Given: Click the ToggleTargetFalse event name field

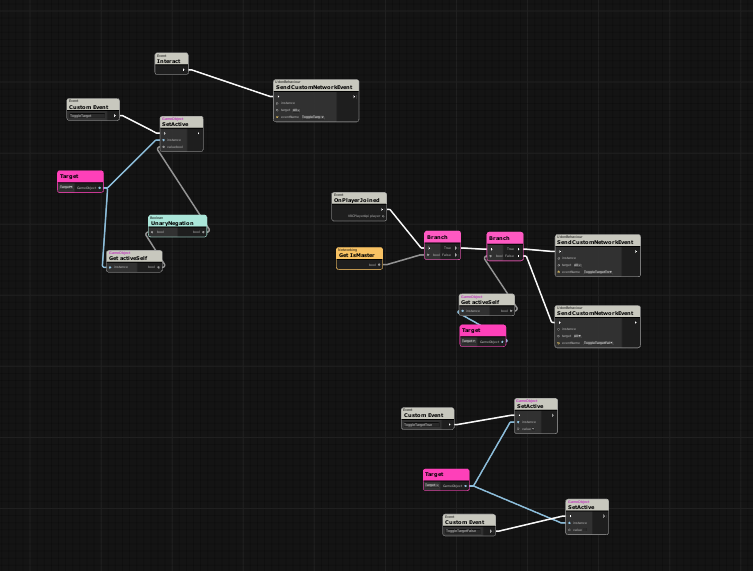Looking at the screenshot, I should tap(465, 531).
